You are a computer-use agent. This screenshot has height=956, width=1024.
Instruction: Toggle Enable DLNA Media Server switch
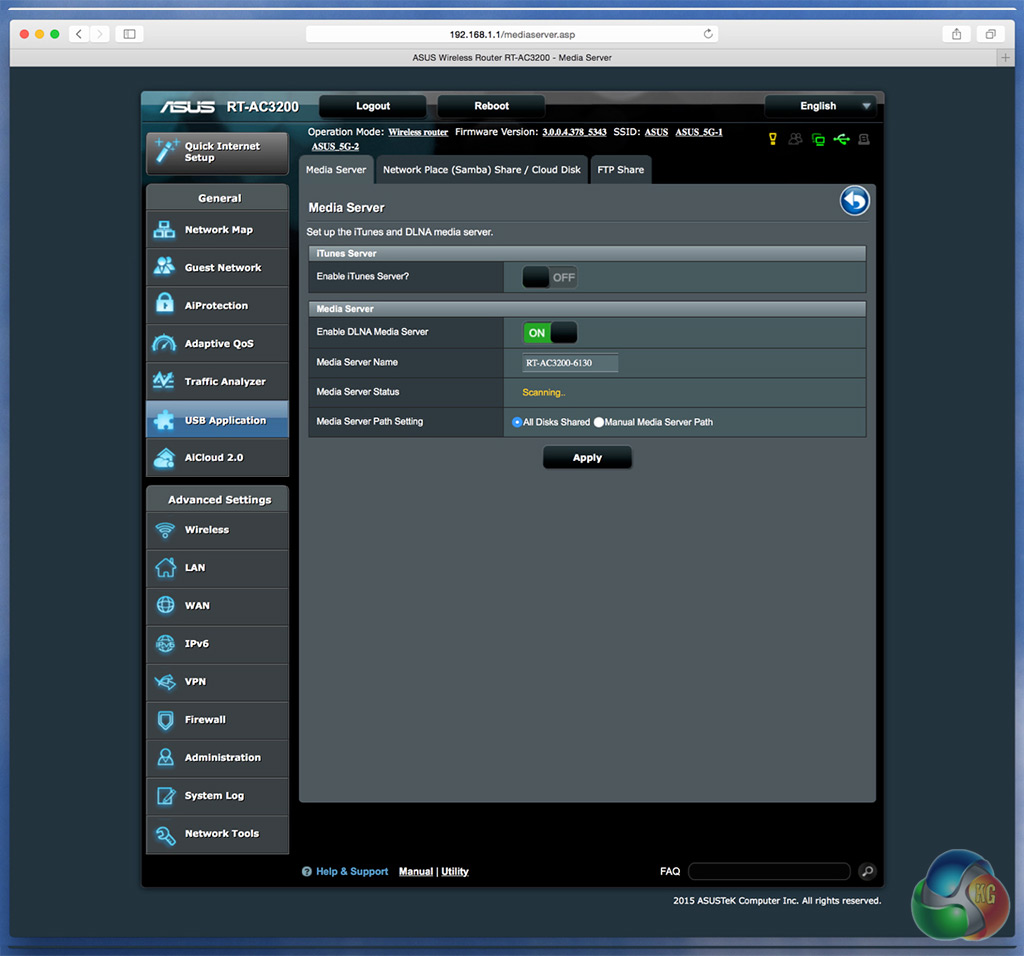[549, 333]
